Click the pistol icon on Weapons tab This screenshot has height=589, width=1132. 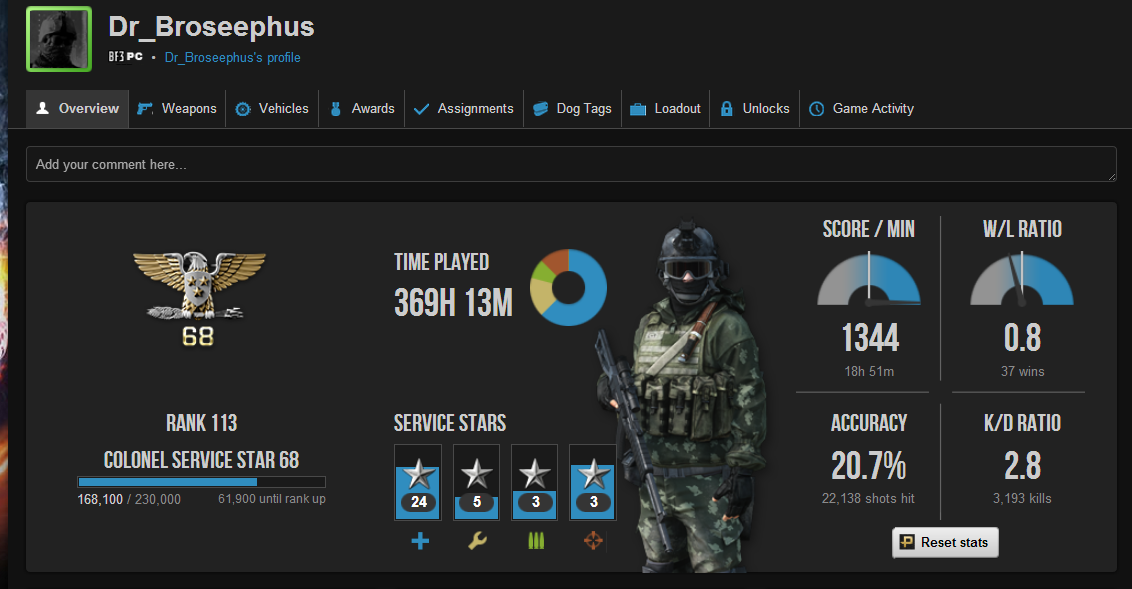click(145, 109)
